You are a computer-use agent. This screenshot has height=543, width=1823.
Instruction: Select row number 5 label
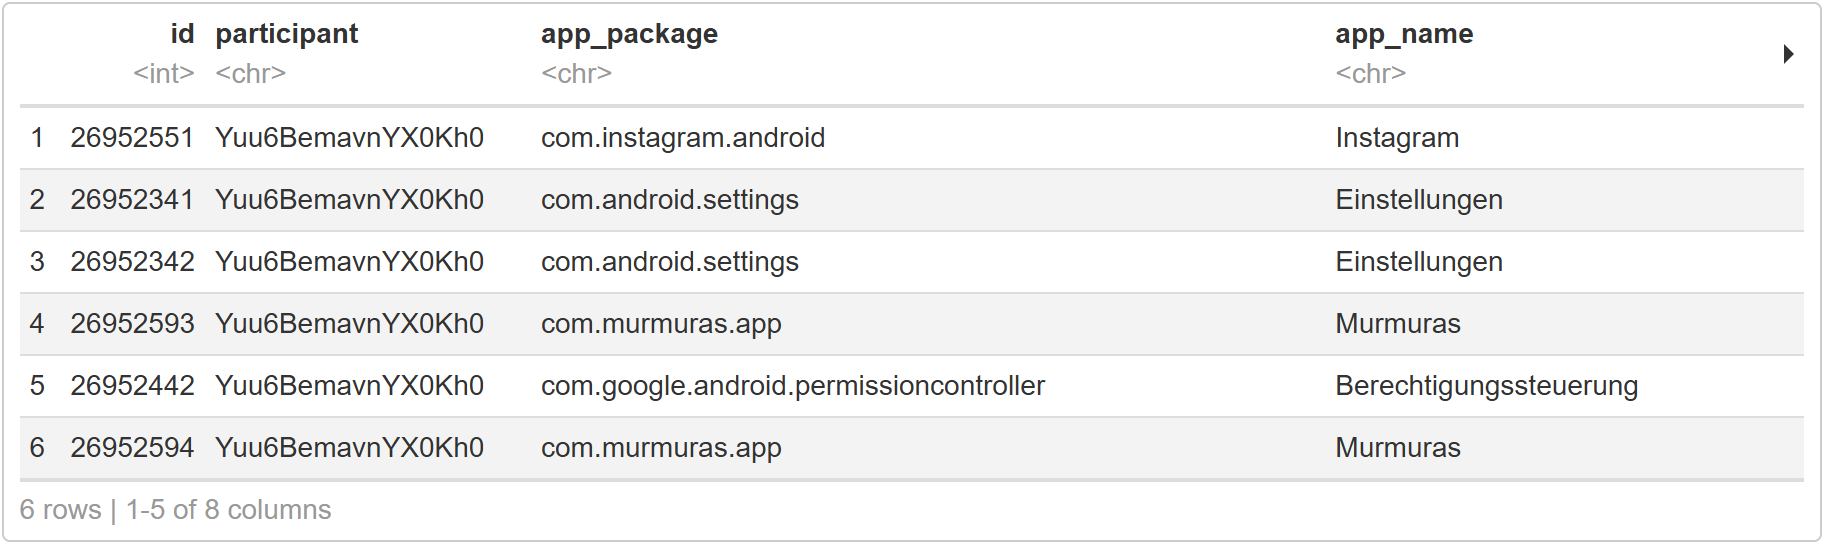[37, 386]
